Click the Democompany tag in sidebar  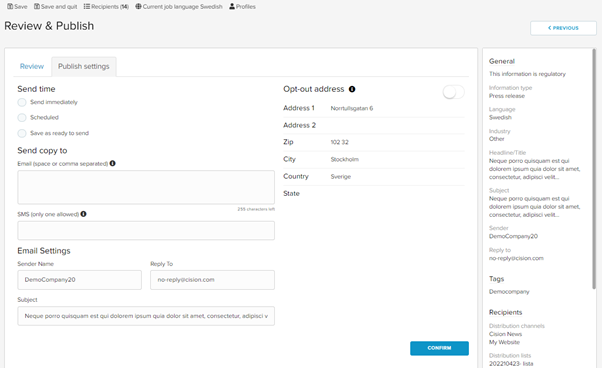coord(509,292)
